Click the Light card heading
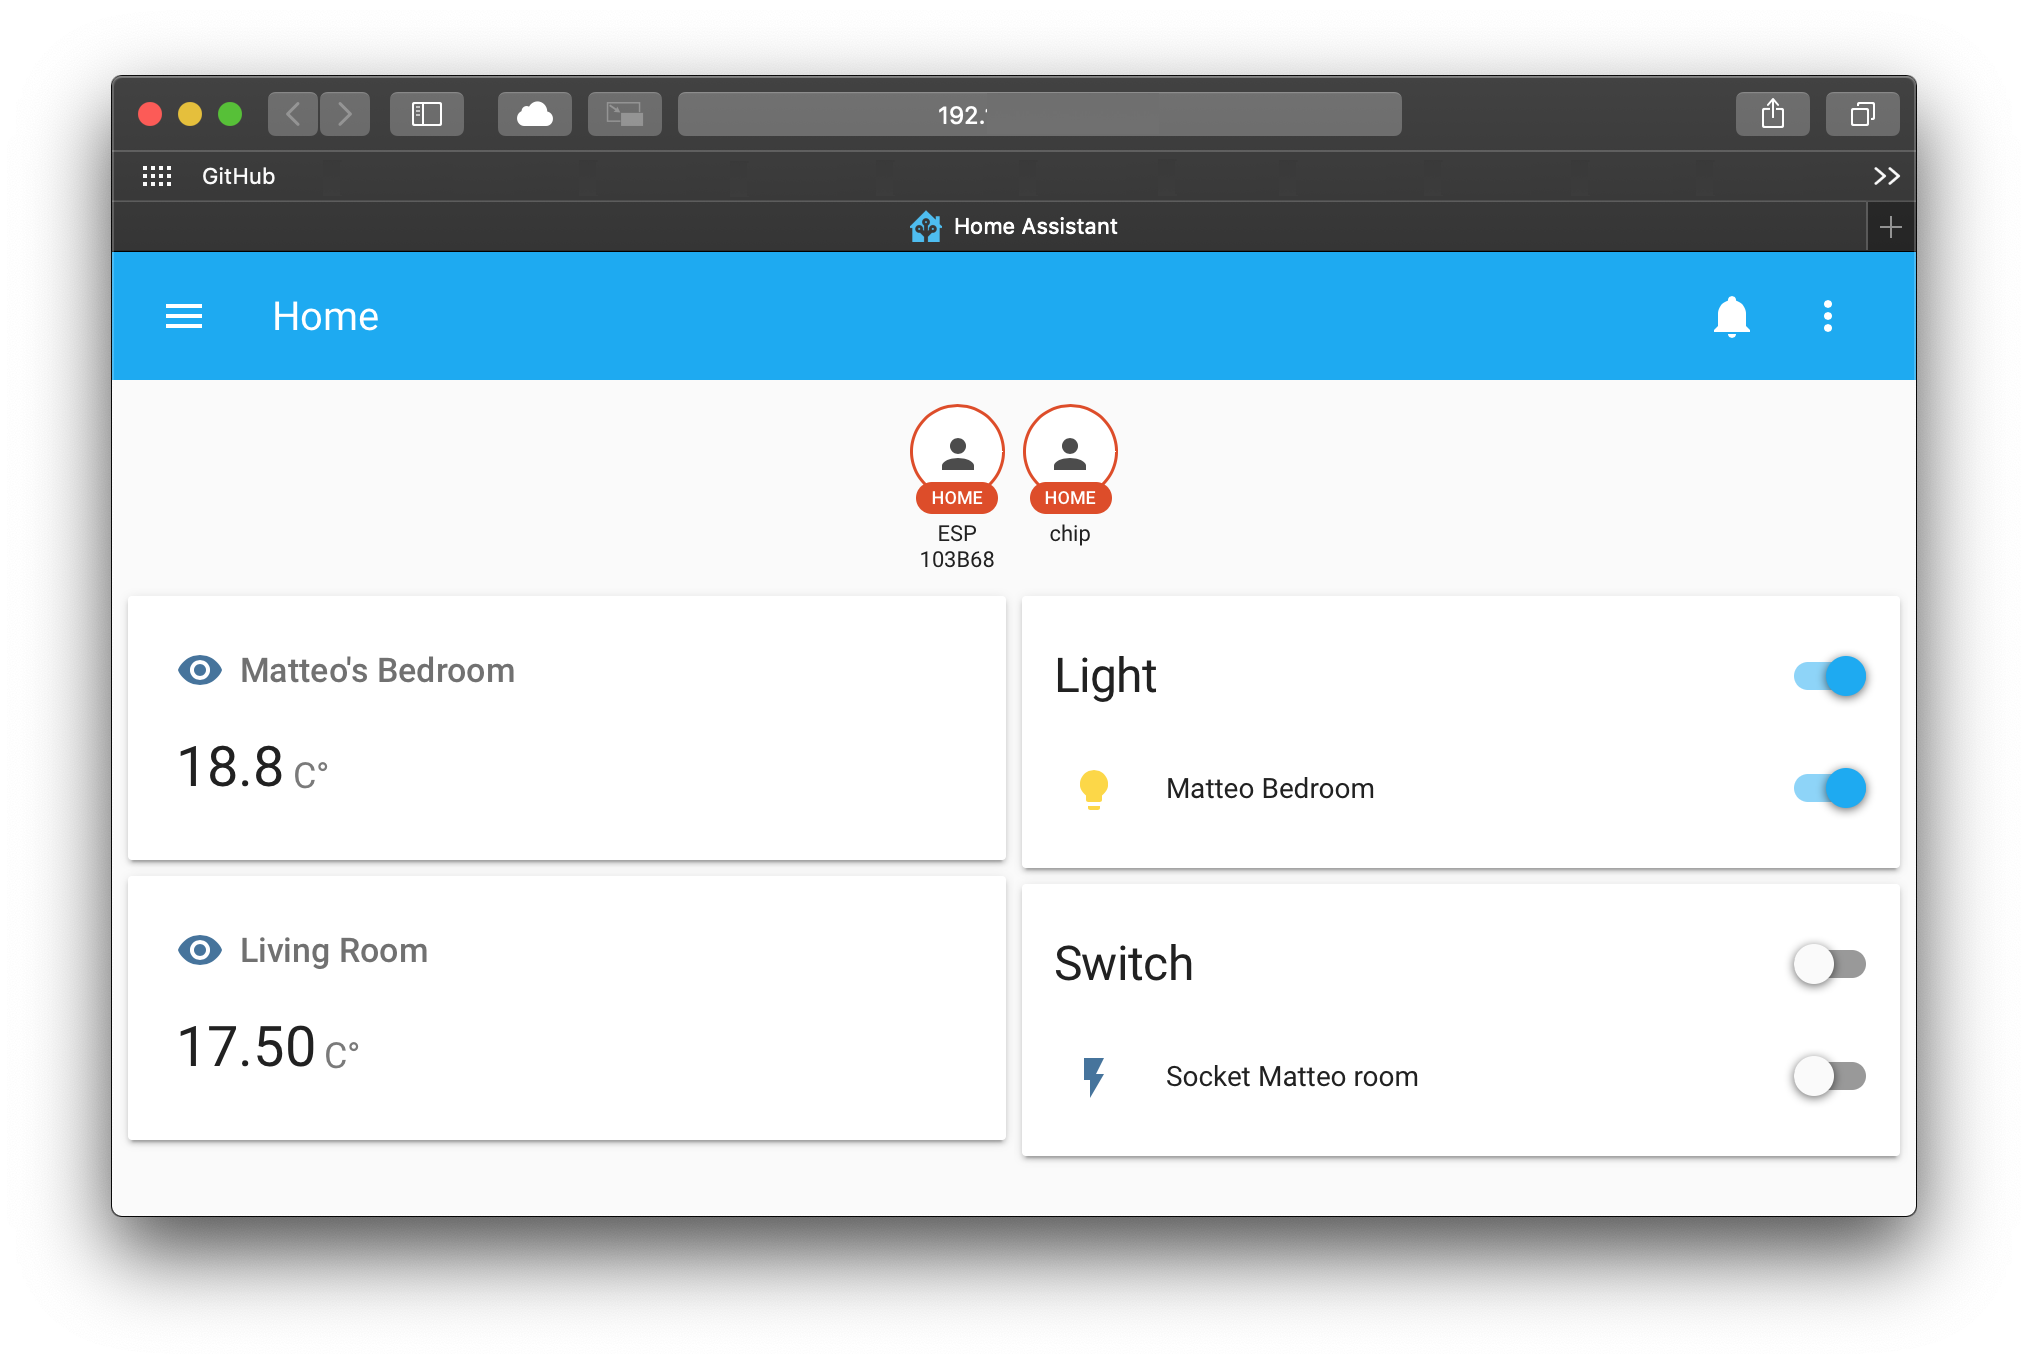The image size is (2028, 1364). (1106, 677)
